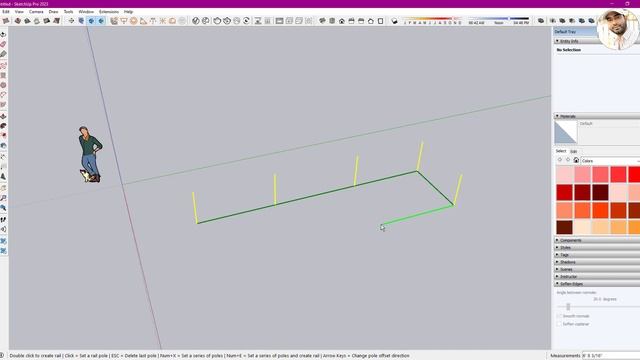Enable the Smooth normals checkbox

tap(559, 316)
